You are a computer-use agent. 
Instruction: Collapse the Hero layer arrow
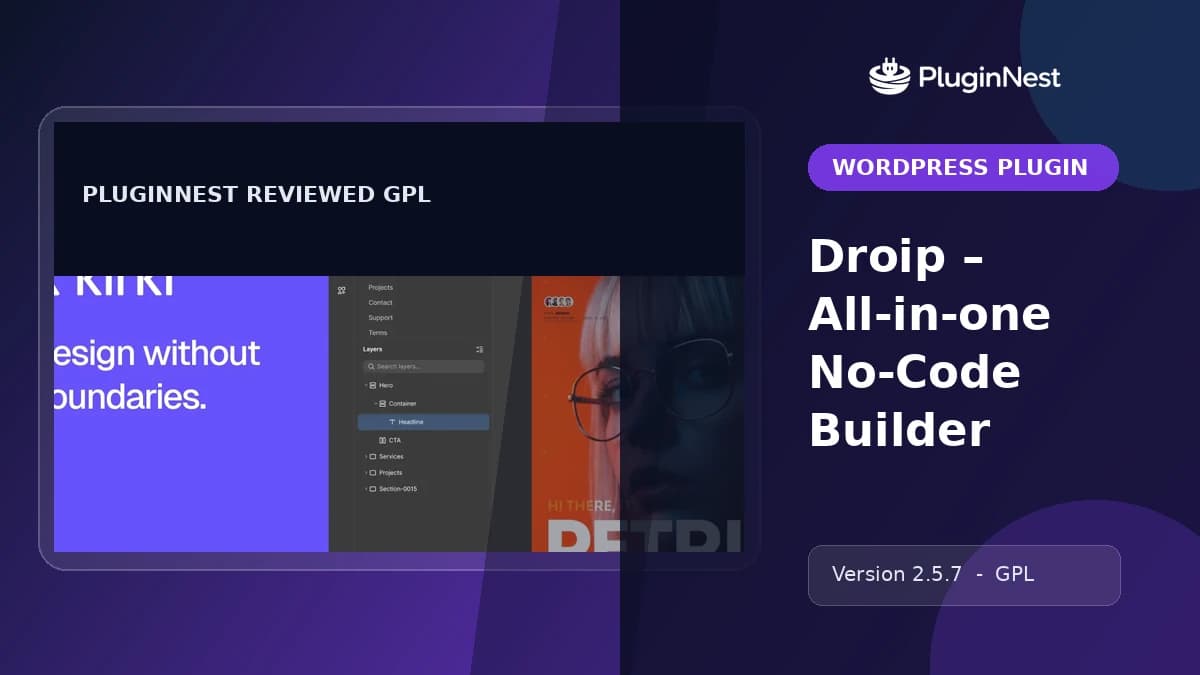click(365, 385)
